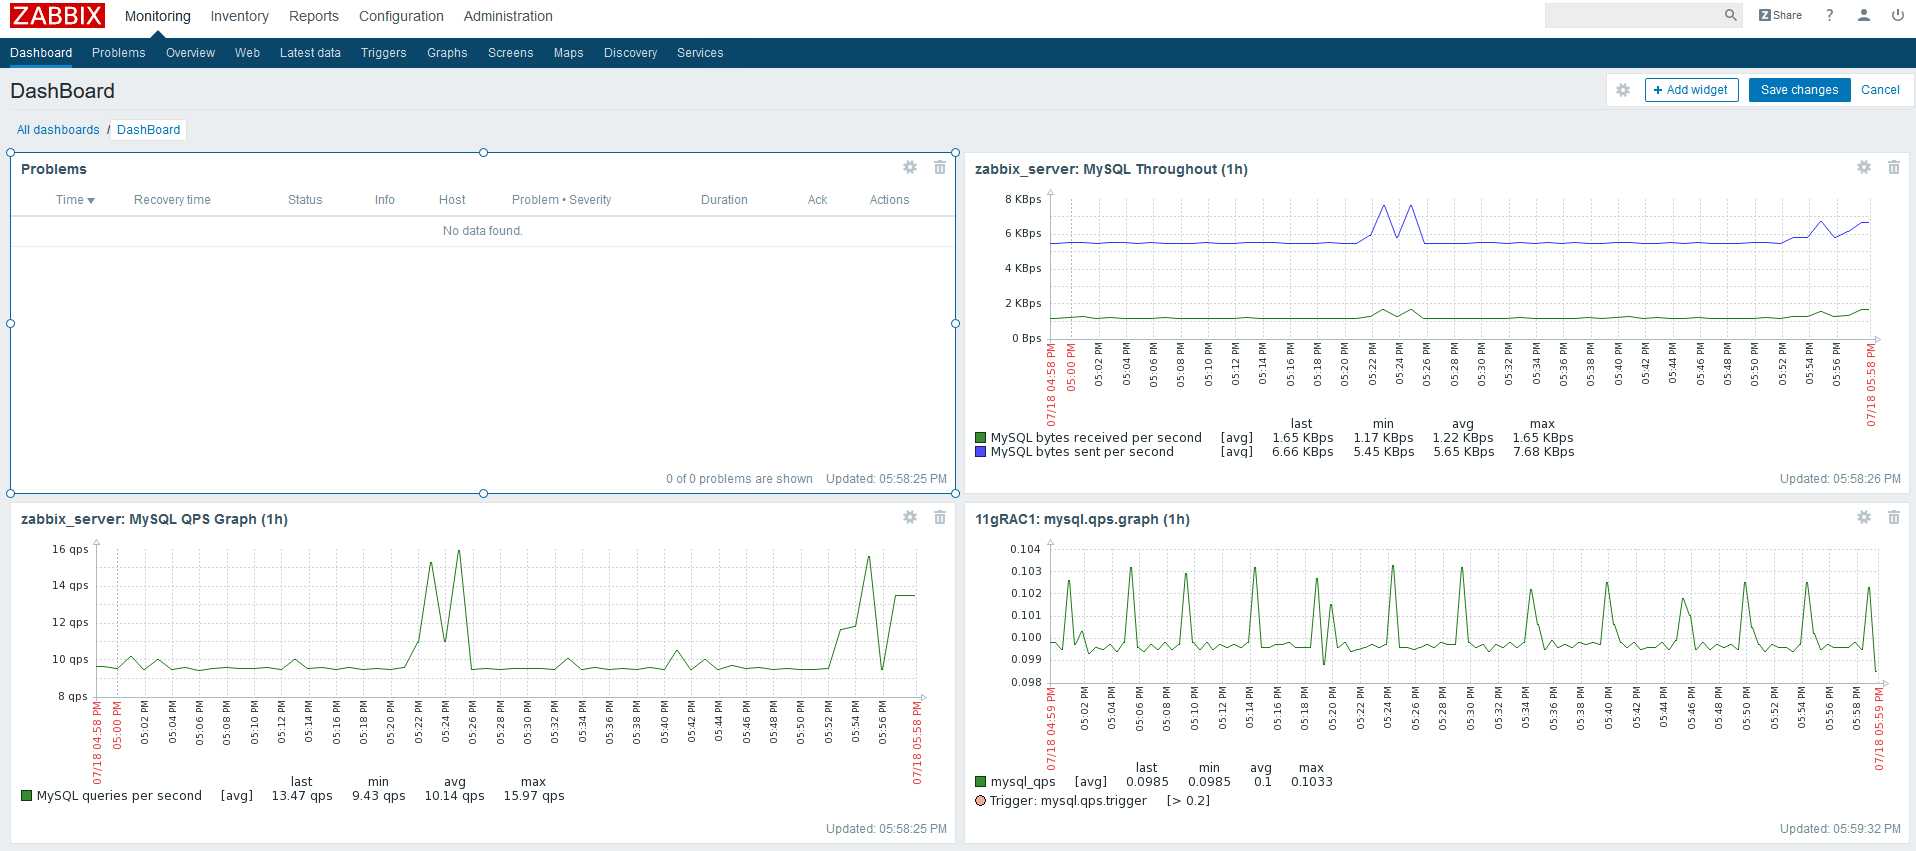Delete the MySQL QPS Graph widget
This screenshot has width=1916, height=851.
pos(940,517)
